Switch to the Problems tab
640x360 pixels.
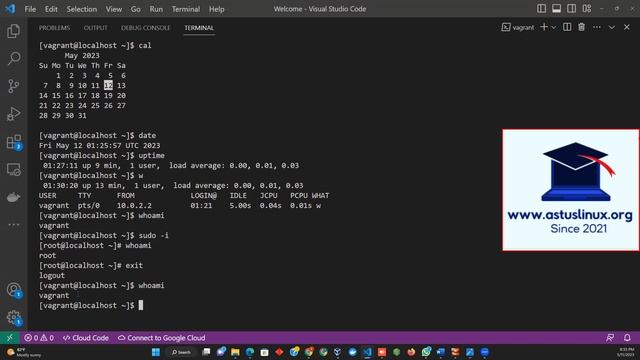(54, 28)
